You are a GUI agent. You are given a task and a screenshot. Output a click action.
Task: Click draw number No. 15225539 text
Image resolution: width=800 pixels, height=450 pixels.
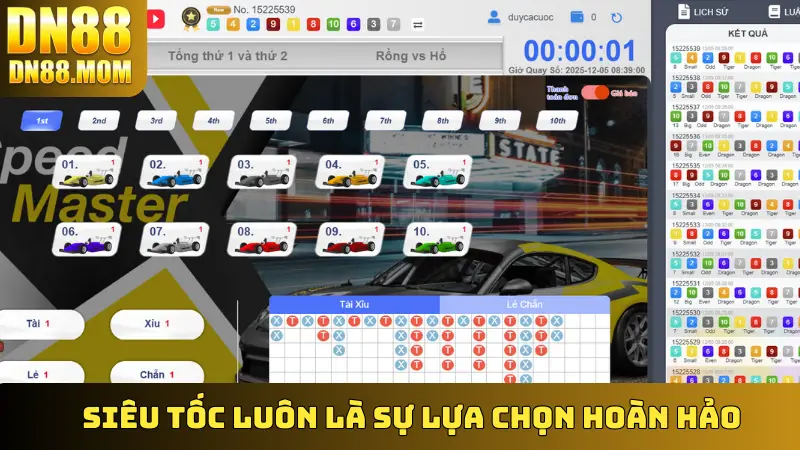(x=264, y=10)
